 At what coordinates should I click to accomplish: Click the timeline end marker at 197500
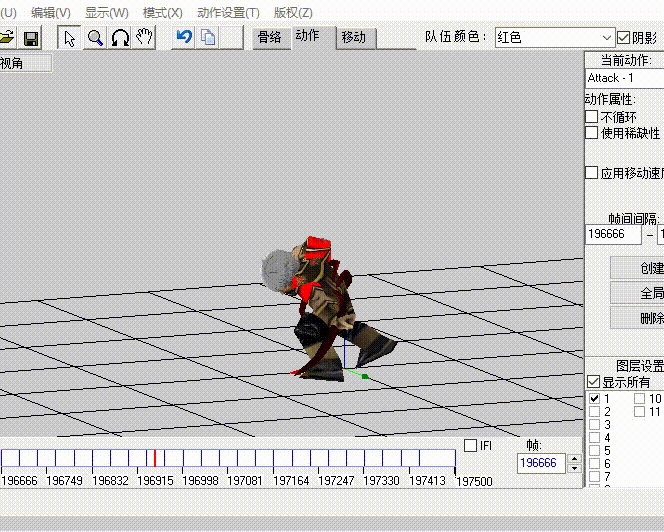tap(455, 470)
